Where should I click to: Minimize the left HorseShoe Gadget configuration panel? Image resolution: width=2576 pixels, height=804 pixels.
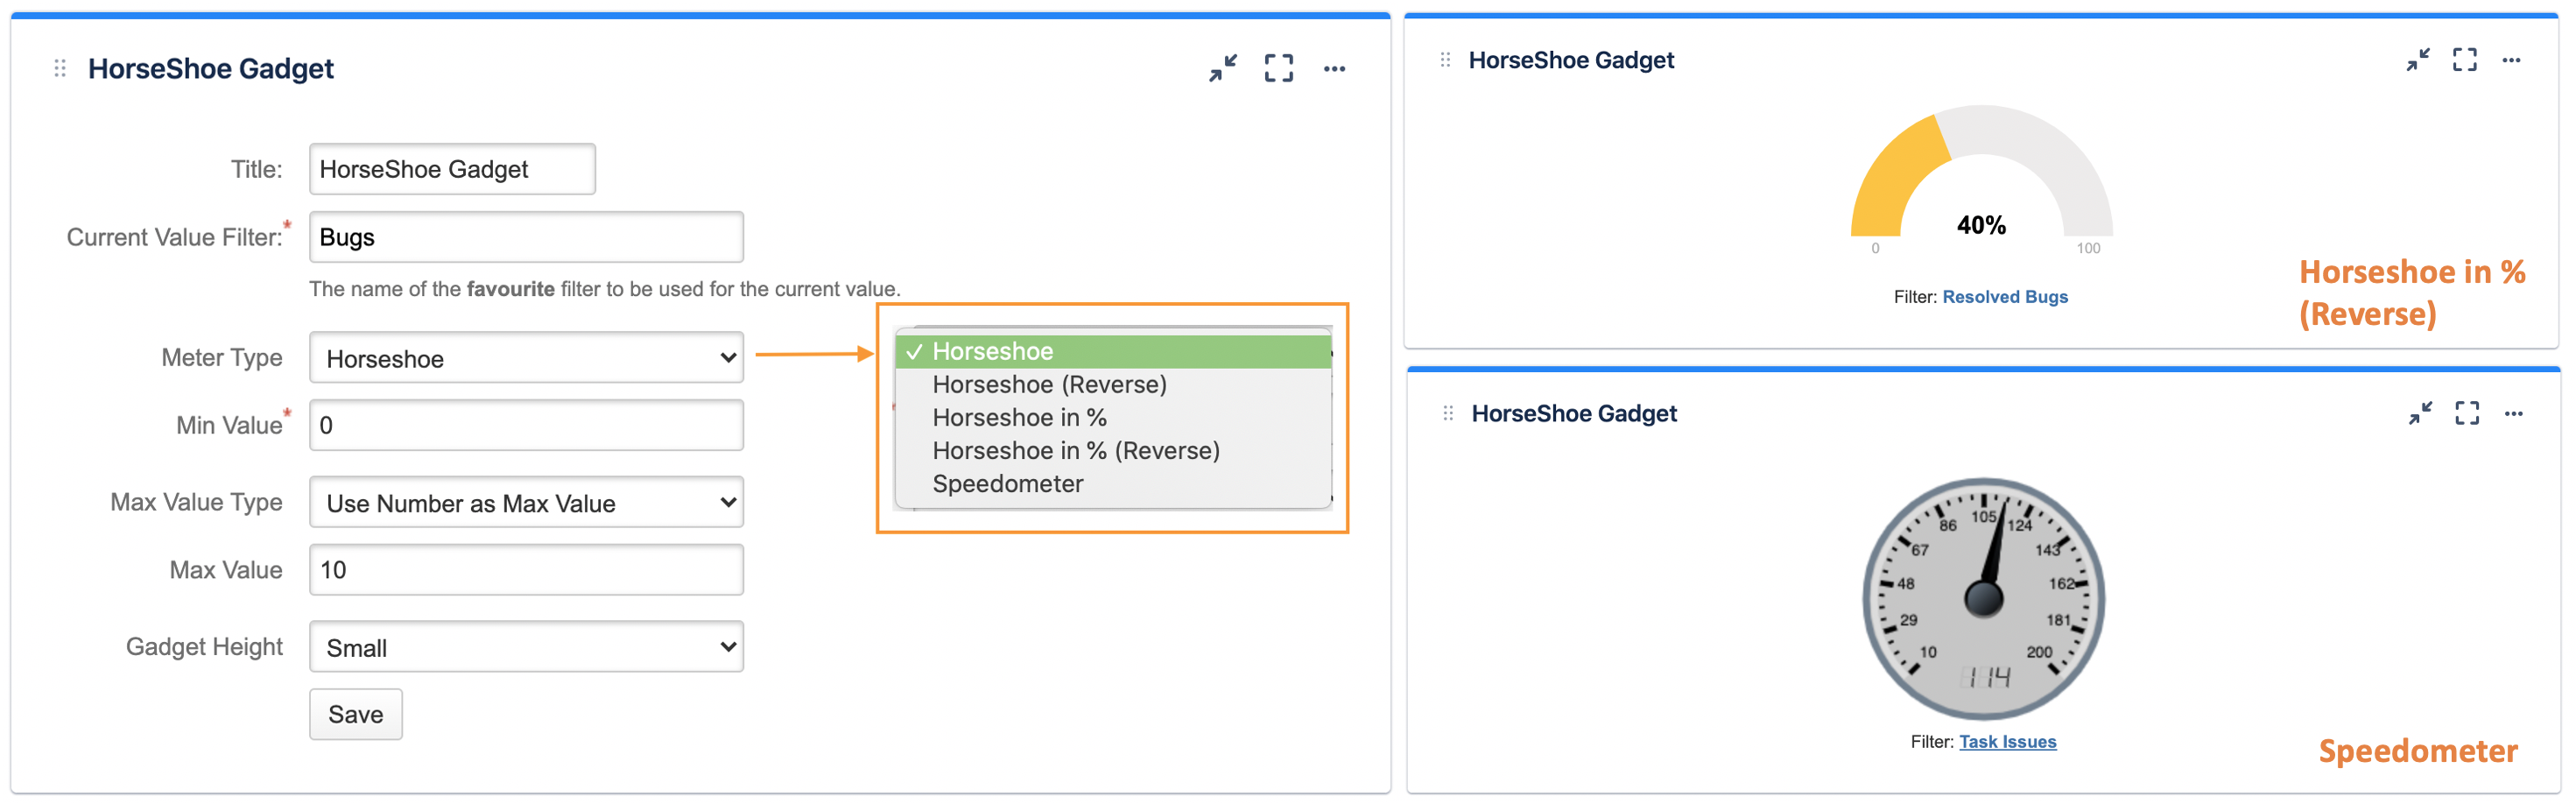tap(1222, 68)
